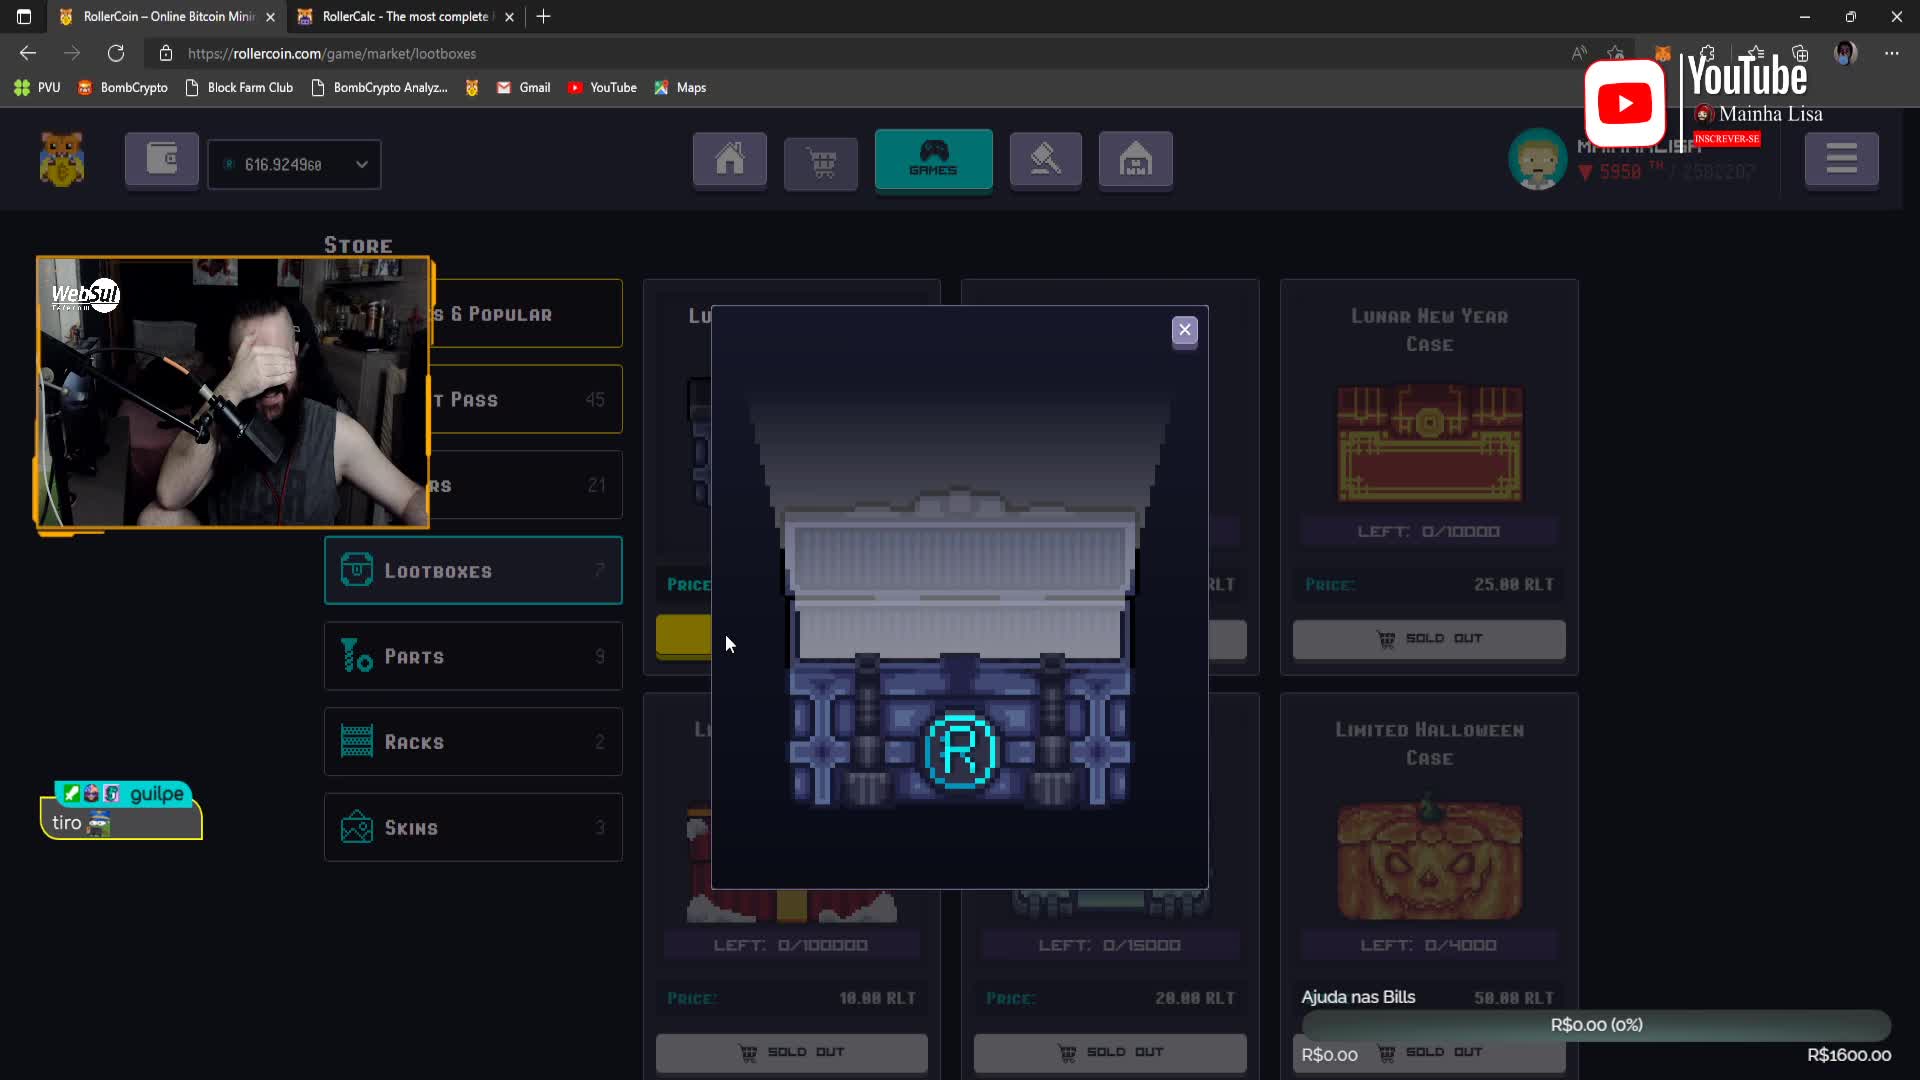Open the Block Farm Club bookmark
The height and width of the screenshot is (1080, 1920).
tap(239, 88)
